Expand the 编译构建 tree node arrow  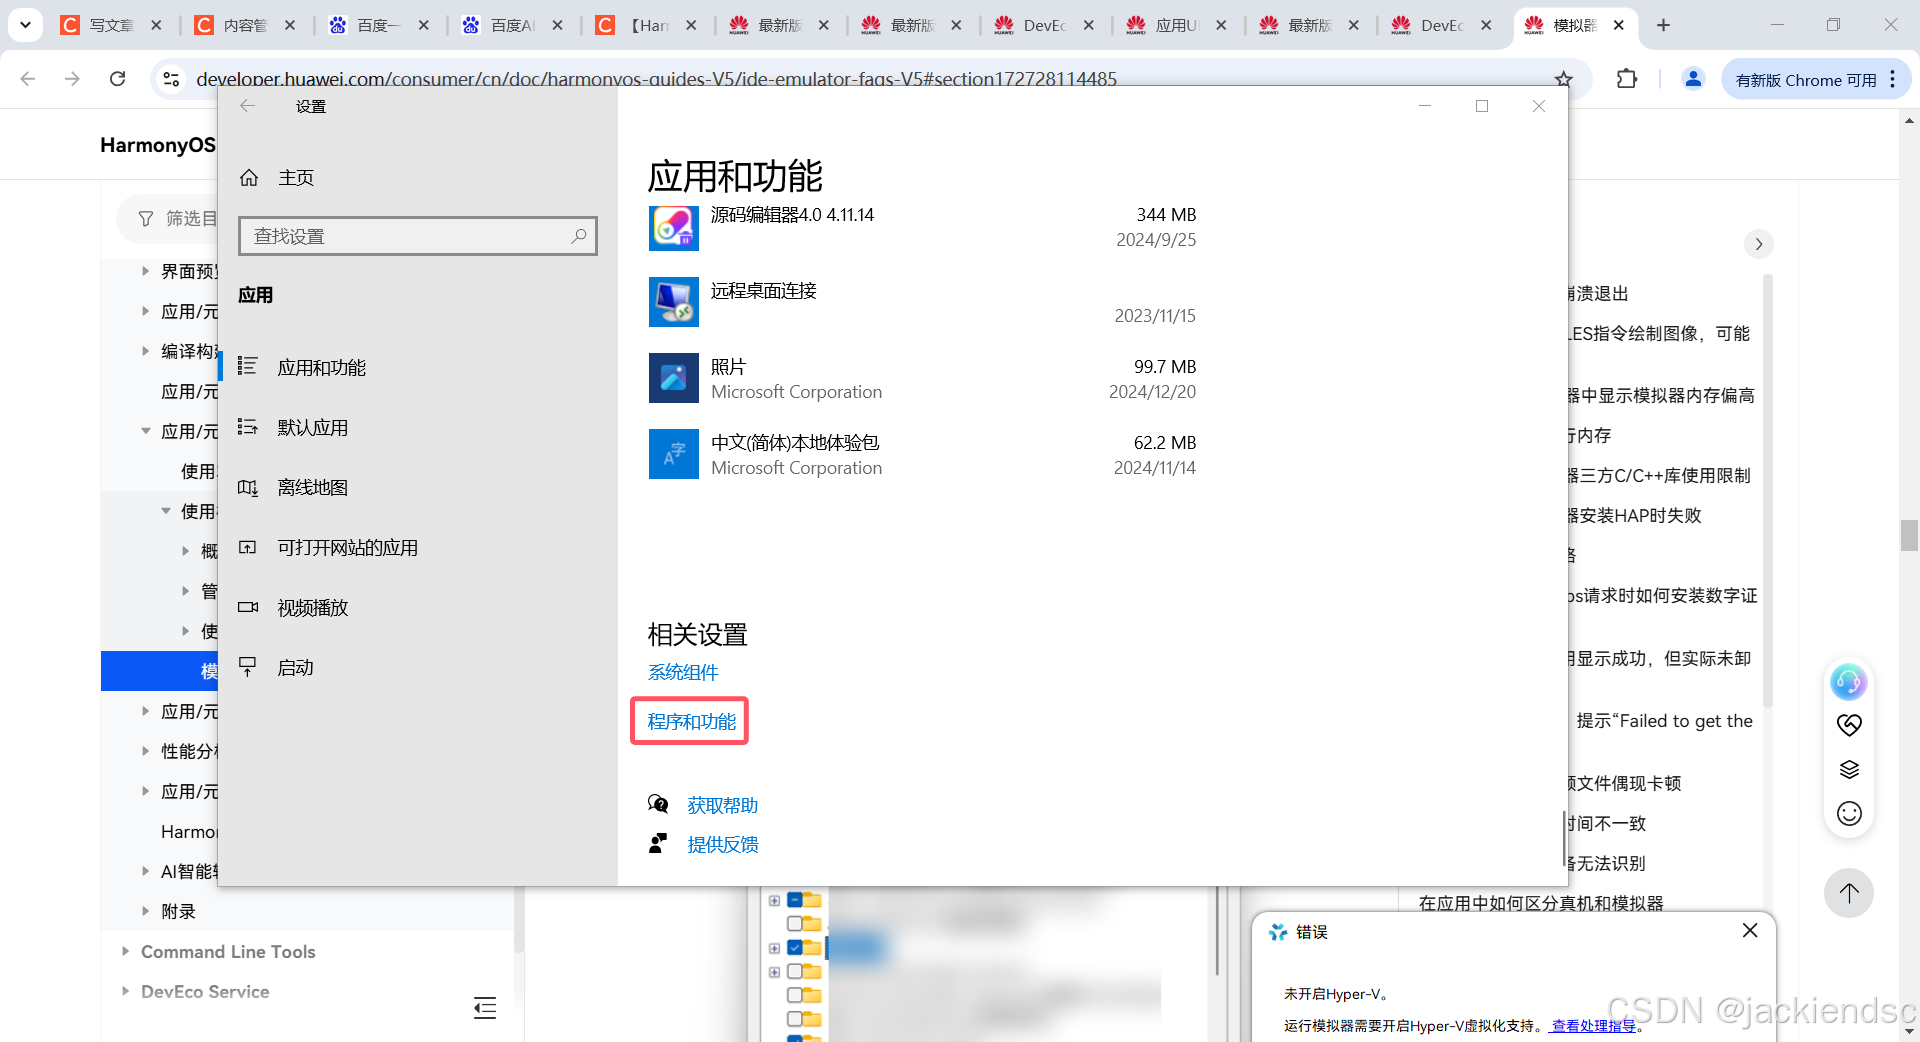[x=145, y=351]
